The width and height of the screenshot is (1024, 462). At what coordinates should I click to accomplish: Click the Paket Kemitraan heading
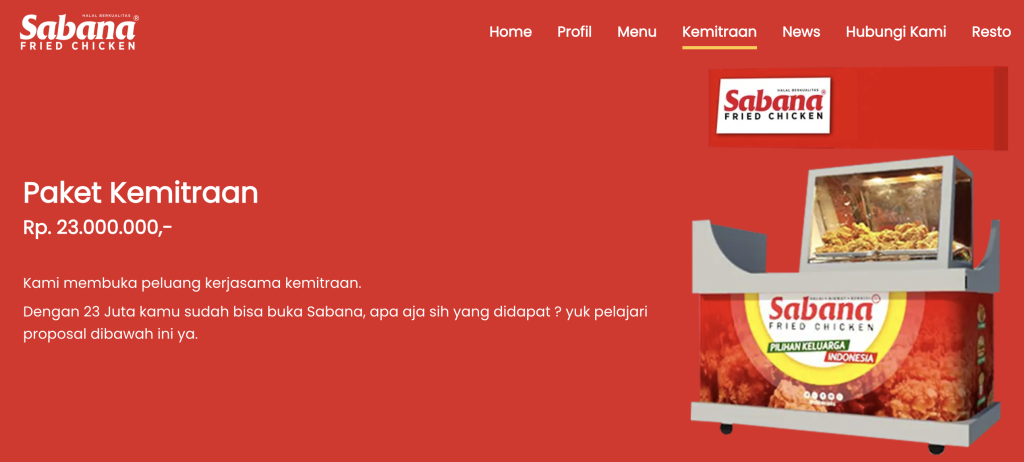140,193
